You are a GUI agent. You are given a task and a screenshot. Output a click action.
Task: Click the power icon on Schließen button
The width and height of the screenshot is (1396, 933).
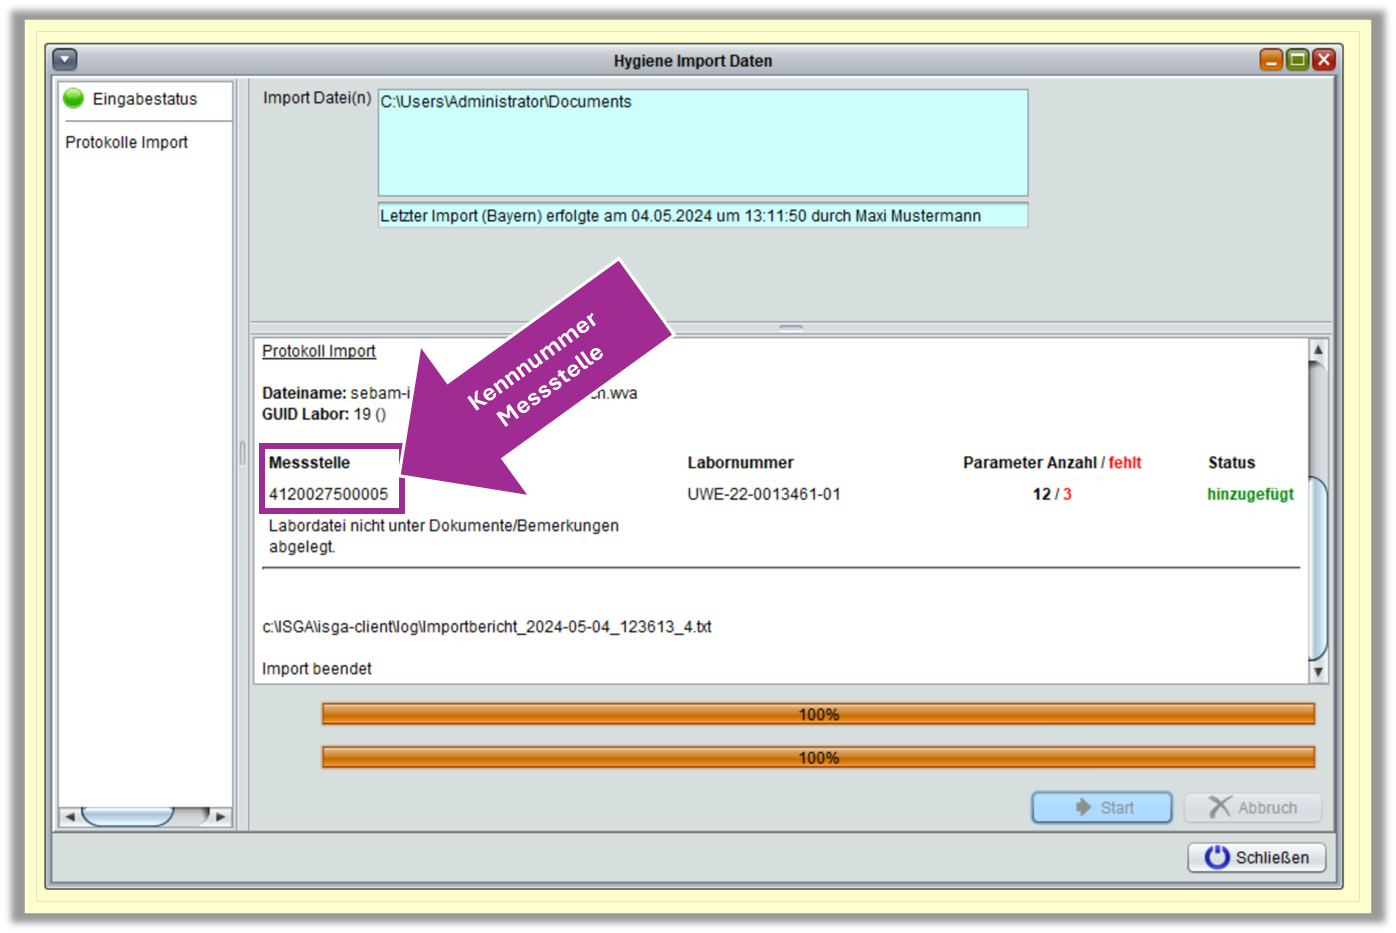[x=1217, y=857]
